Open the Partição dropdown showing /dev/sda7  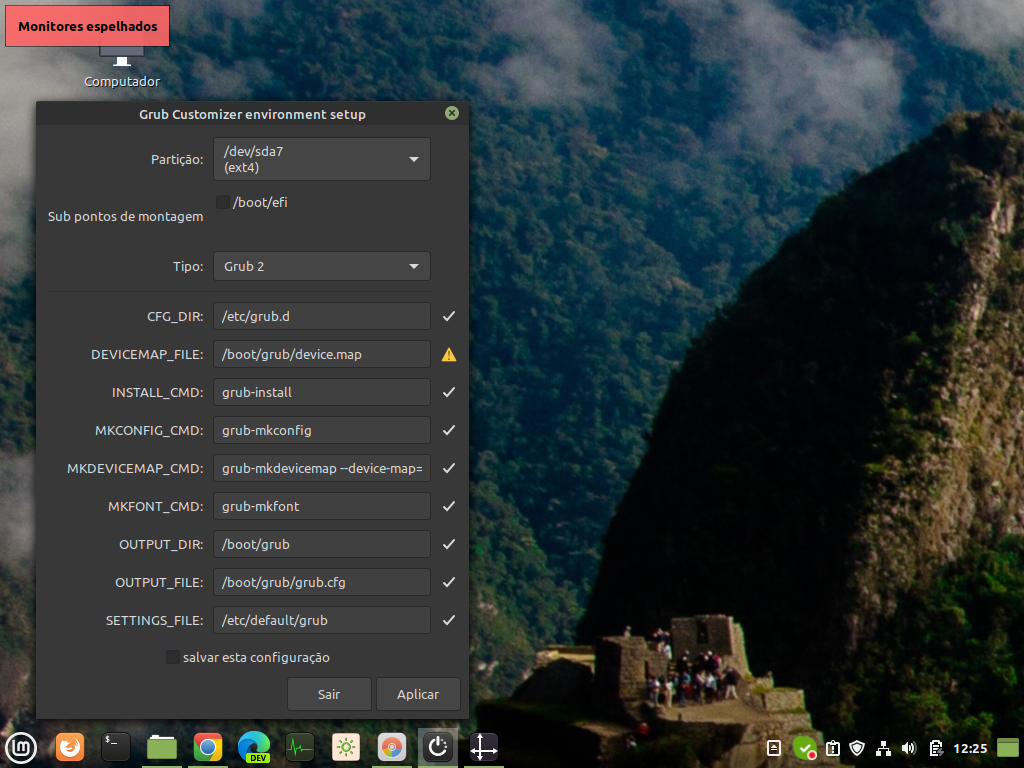point(321,159)
